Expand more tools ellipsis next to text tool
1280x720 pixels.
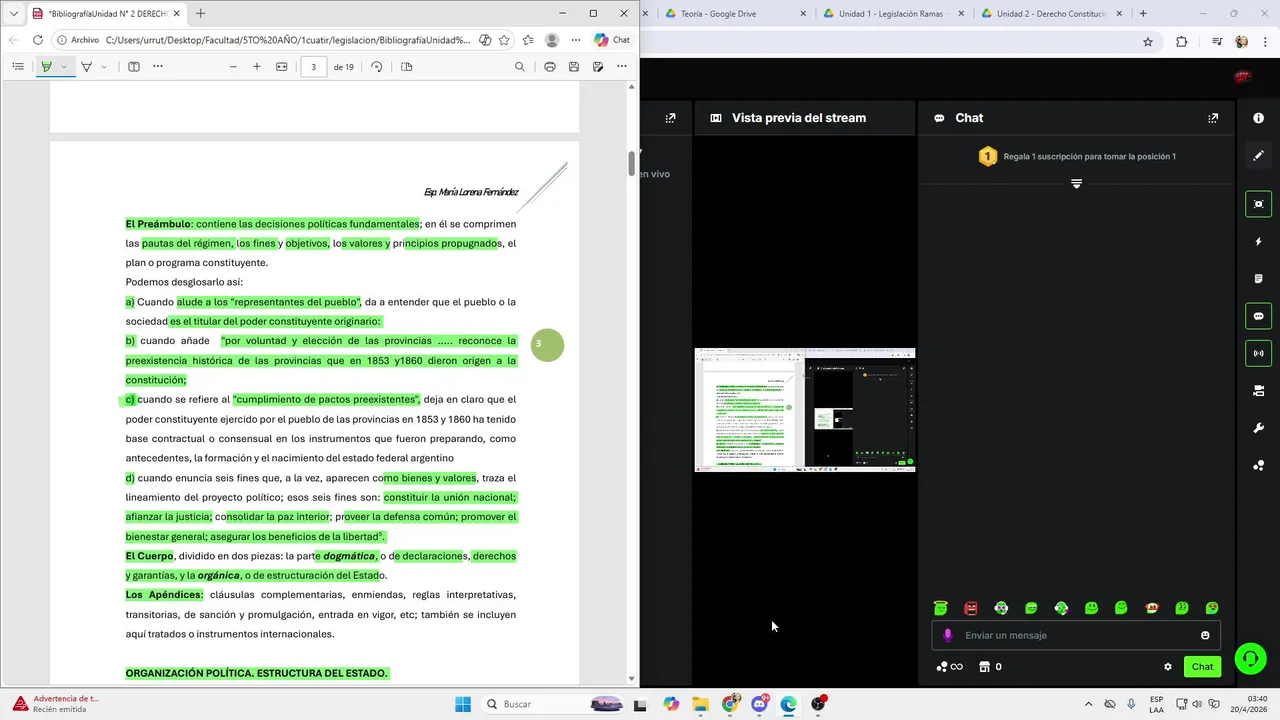[158, 67]
